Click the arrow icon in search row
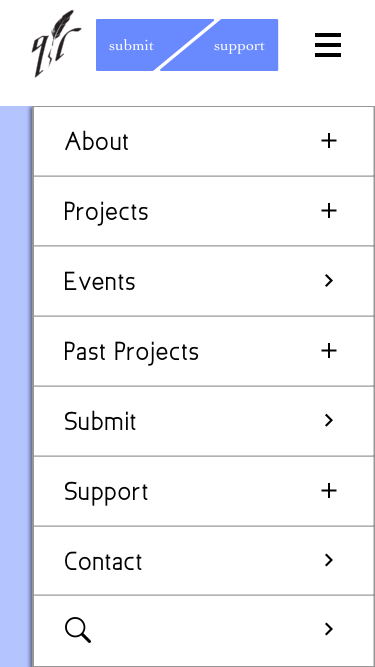Image resolution: width=375 pixels, height=667 pixels. click(328, 629)
